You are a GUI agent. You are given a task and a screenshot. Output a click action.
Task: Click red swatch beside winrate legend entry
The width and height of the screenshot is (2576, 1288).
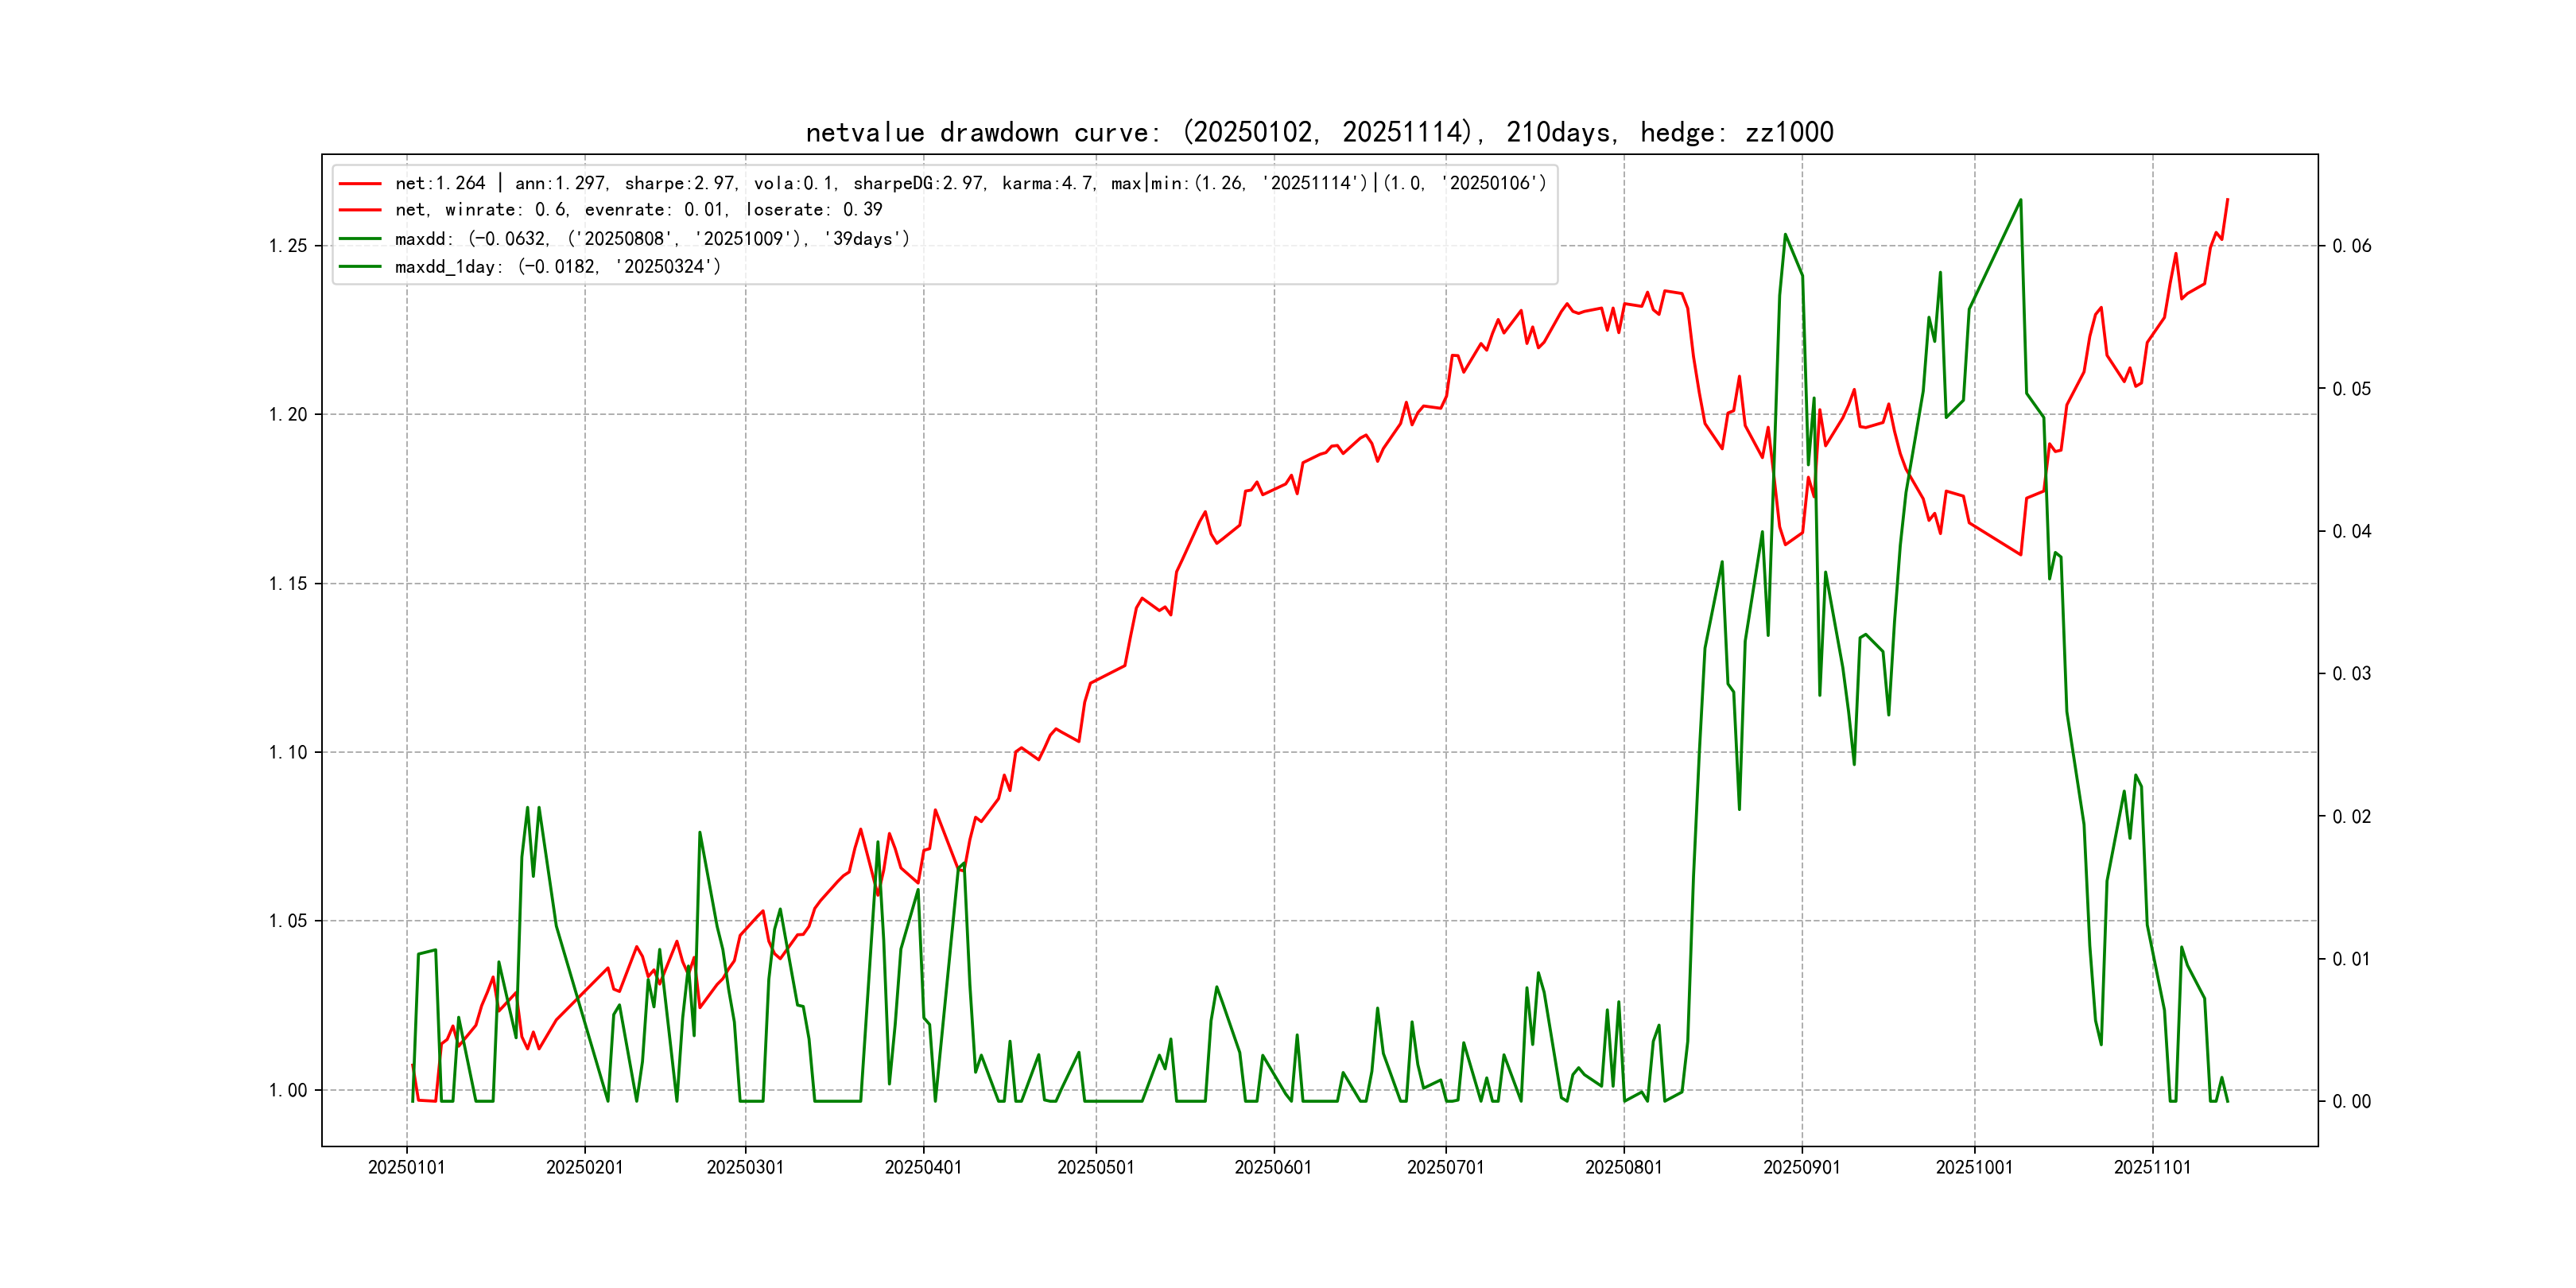pyautogui.click(x=360, y=210)
